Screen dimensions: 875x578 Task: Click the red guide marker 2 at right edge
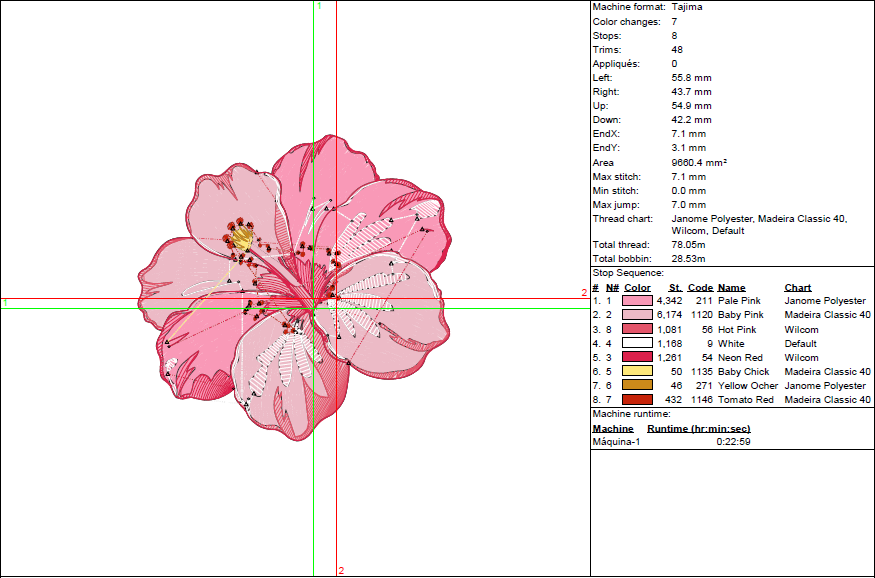pos(584,293)
